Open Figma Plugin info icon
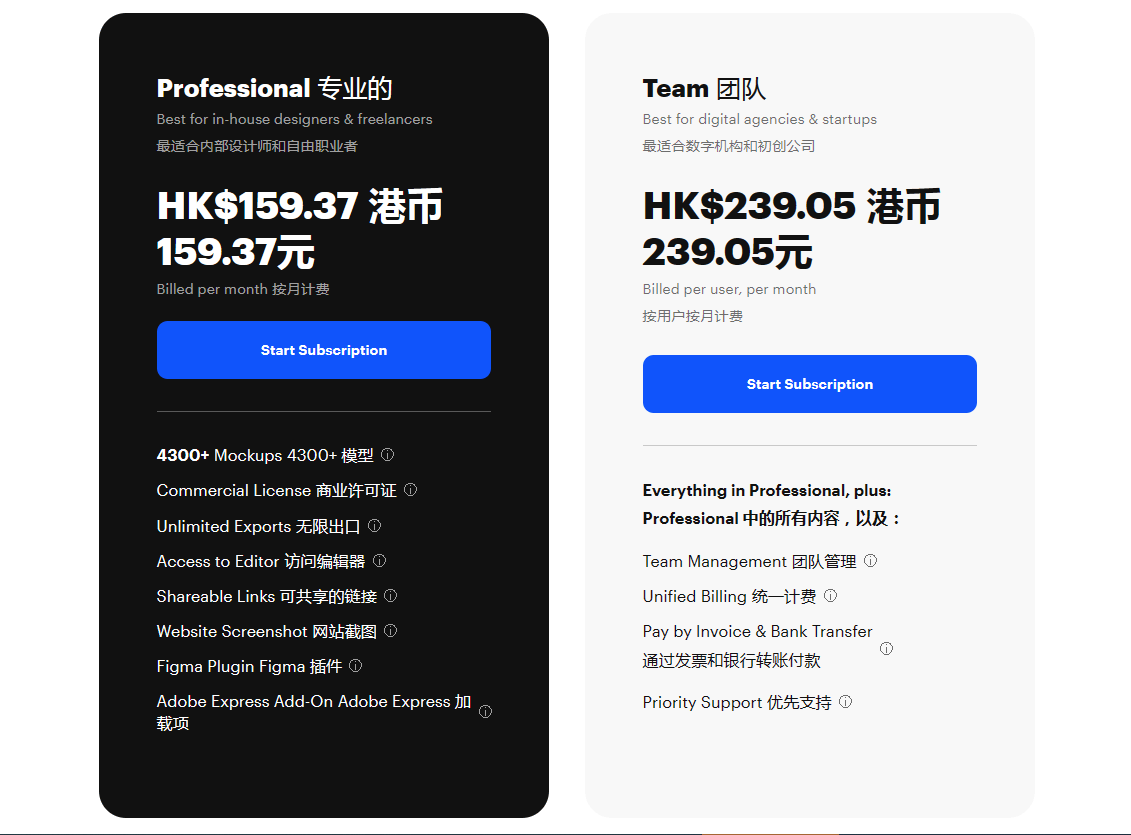 [x=355, y=666]
